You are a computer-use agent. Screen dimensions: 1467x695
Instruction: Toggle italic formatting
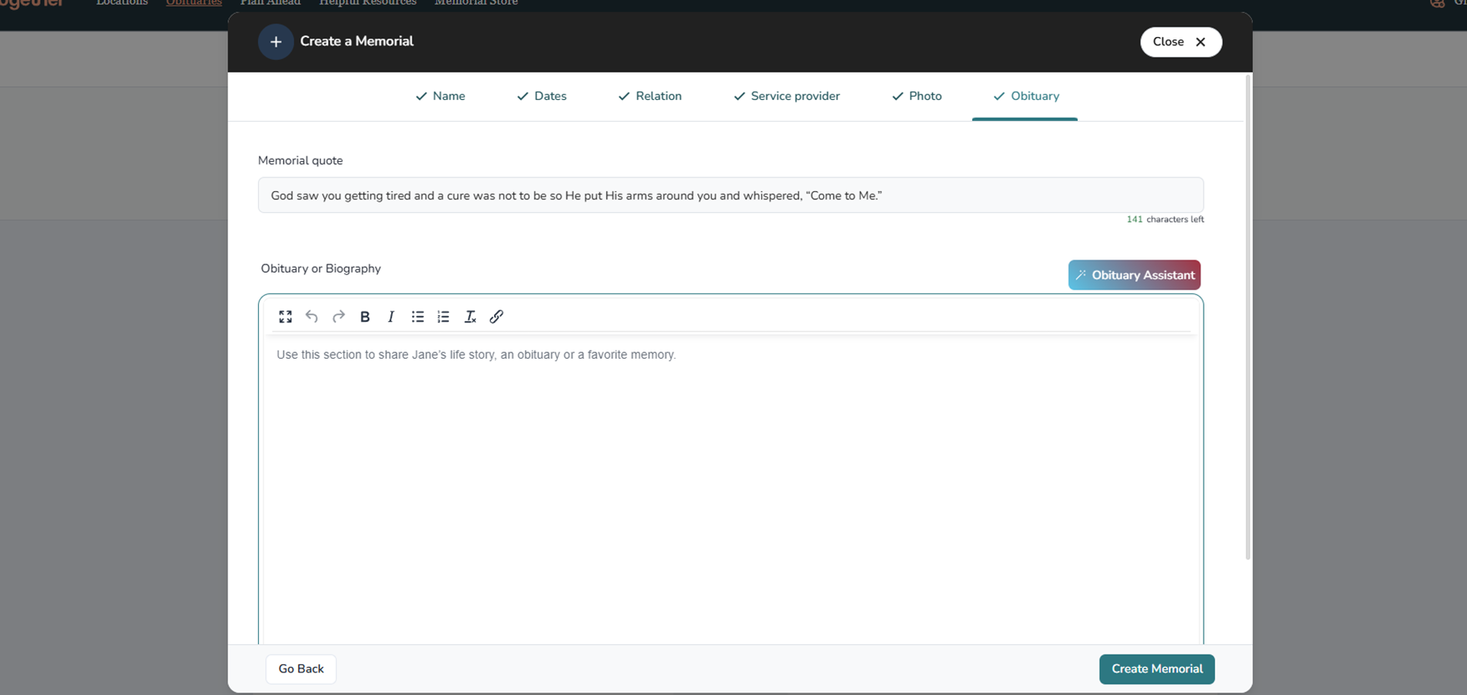coord(391,317)
